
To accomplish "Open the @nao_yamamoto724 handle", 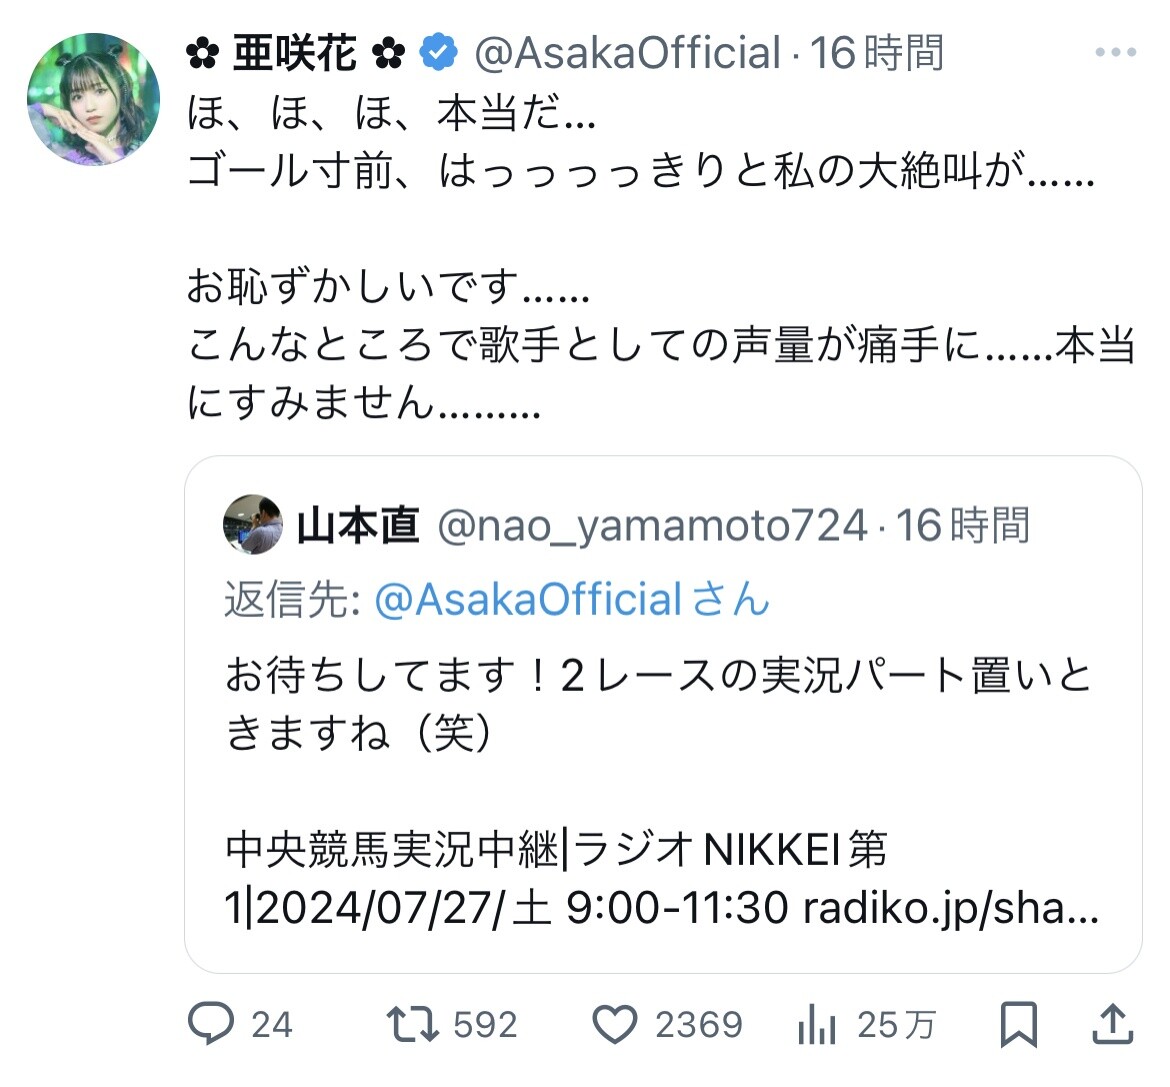I will click(x=652, y=525).
